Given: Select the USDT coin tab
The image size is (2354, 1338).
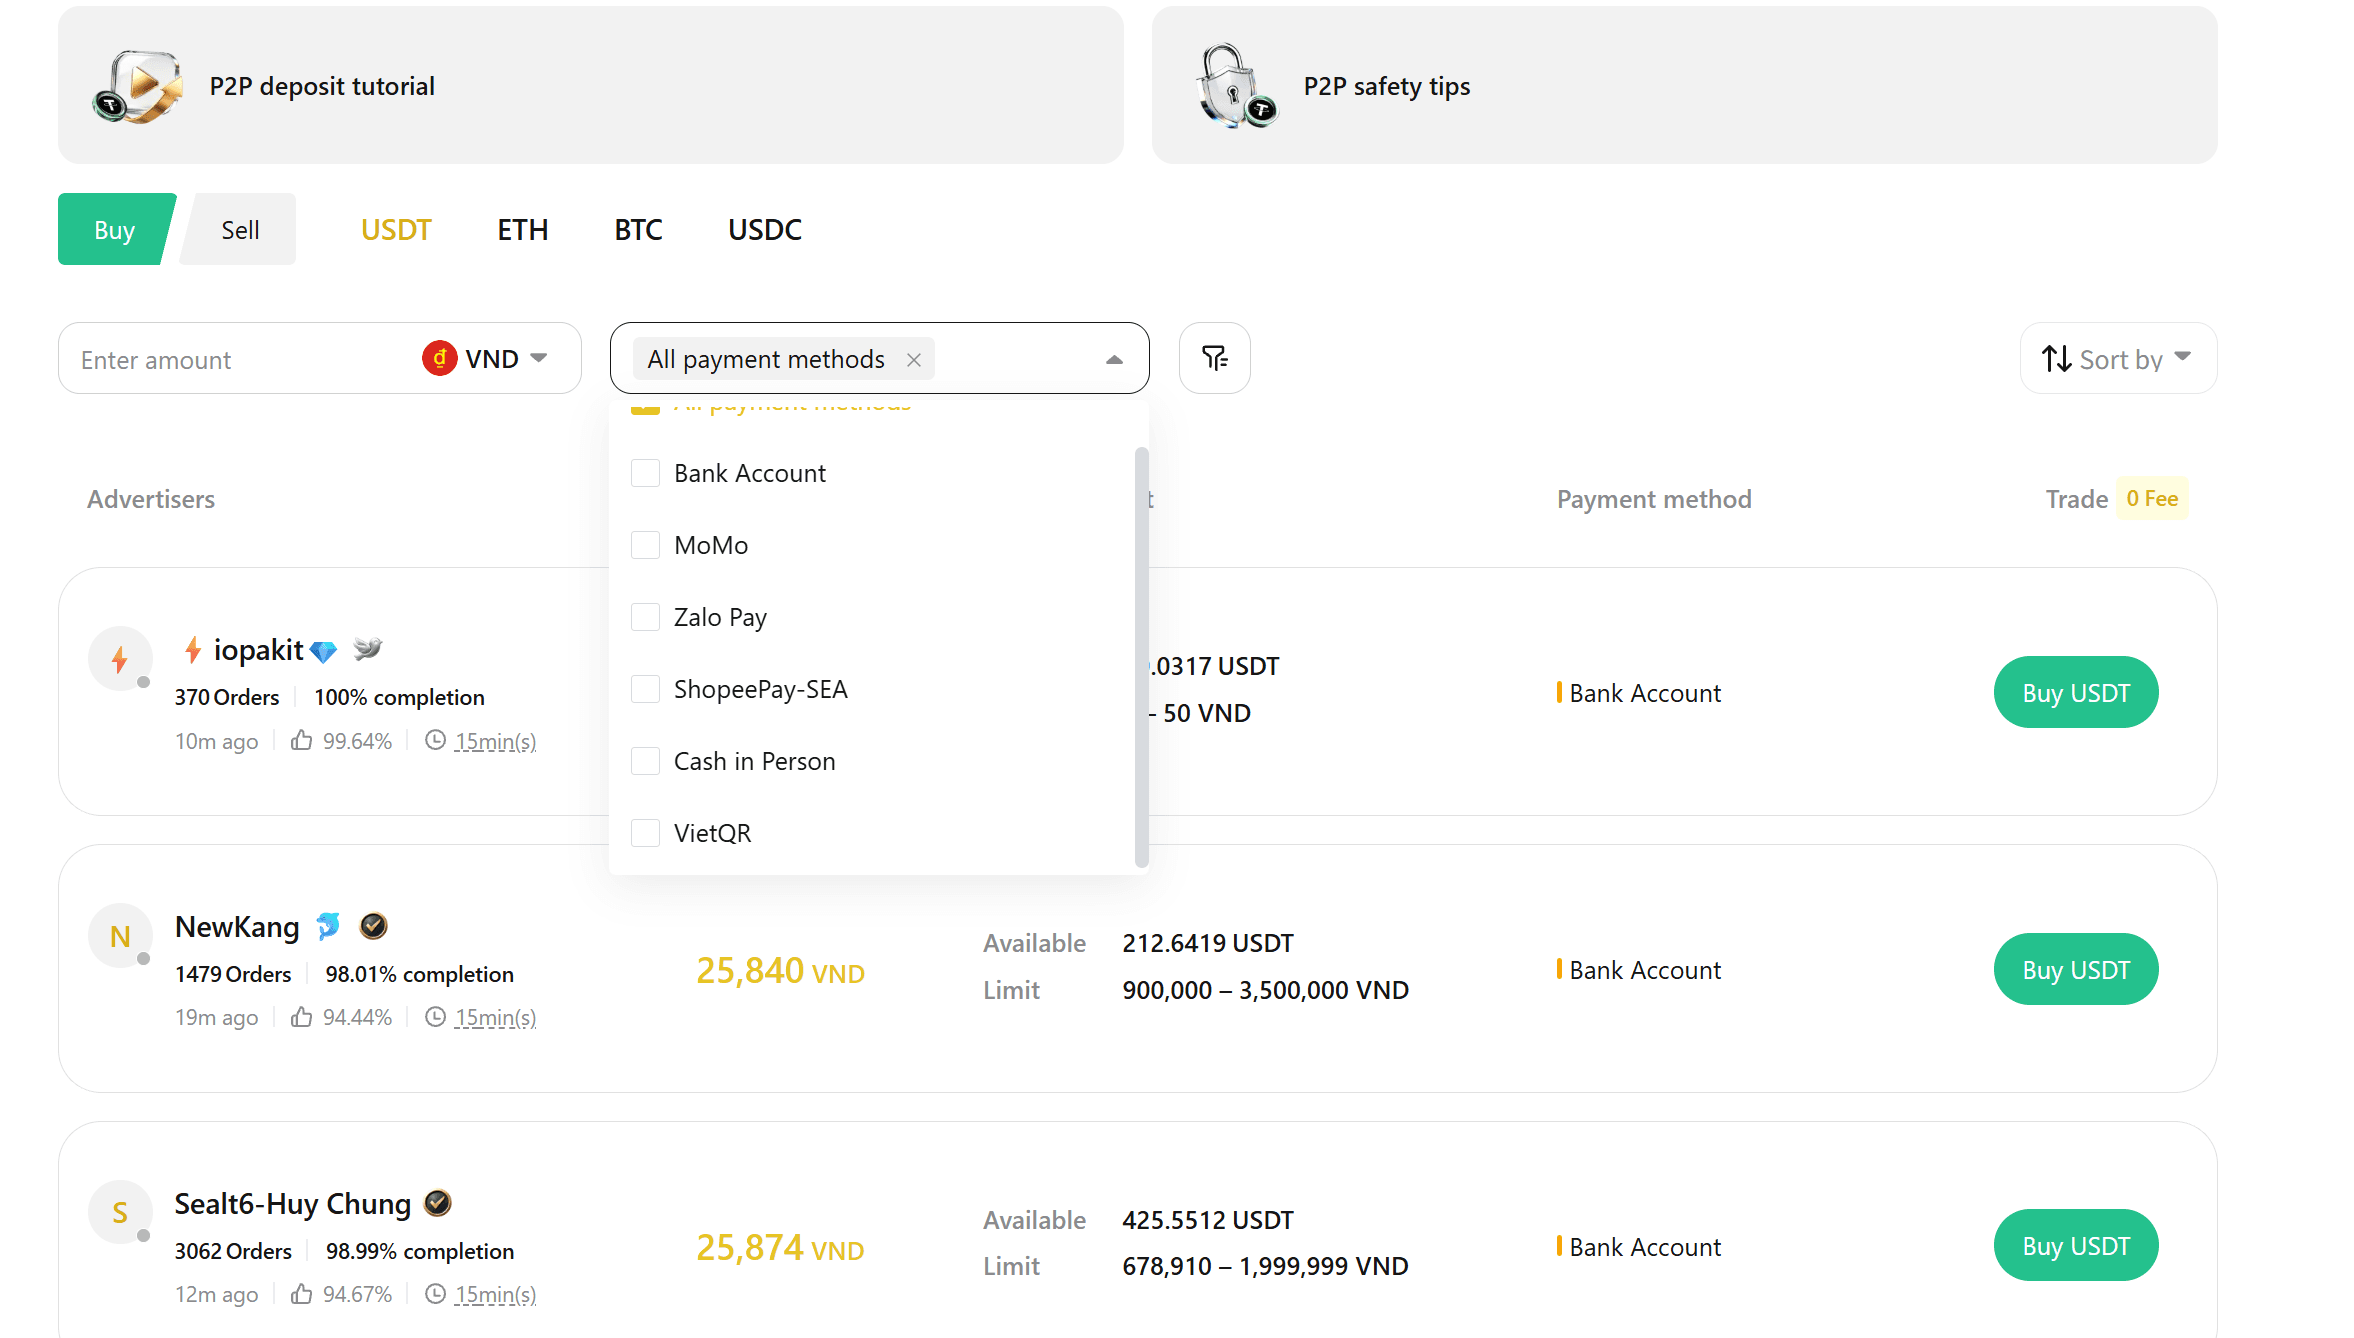Looking at the screenshot, I should click(396, 230).
